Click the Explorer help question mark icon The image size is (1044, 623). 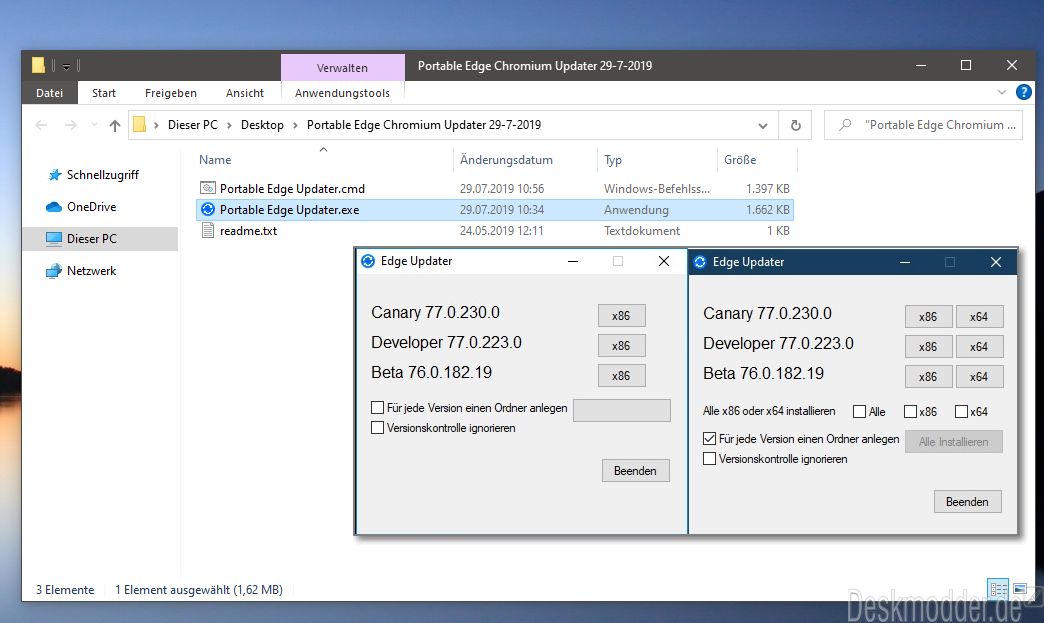pos(1023,93)
